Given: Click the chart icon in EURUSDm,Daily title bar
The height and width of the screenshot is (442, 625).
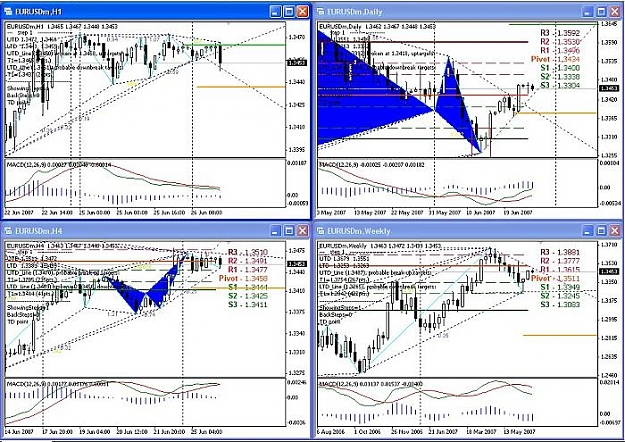Looking at the screenshot, I should pos(321,12).
